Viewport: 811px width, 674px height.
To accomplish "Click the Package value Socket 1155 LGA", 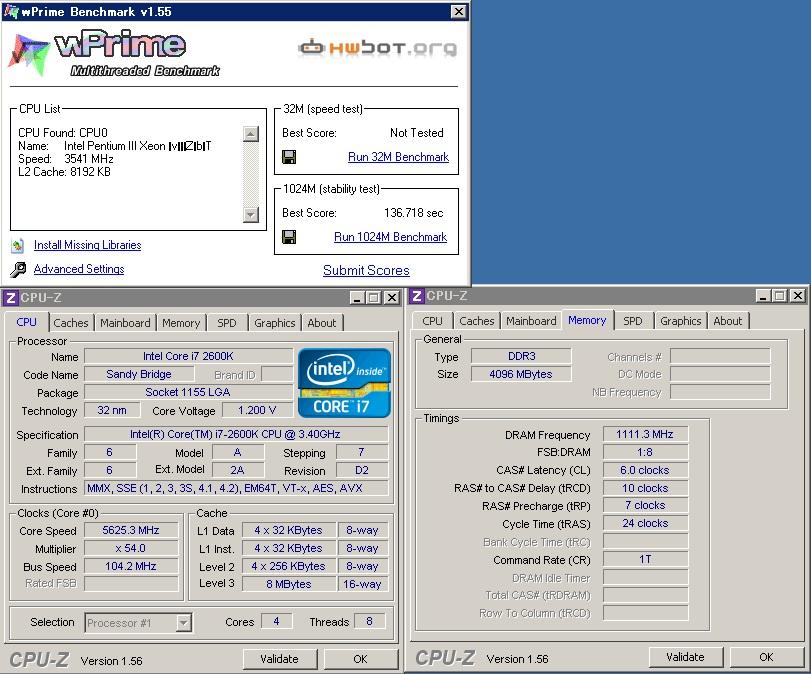I will pyautogui.click(x=188, y=392).
